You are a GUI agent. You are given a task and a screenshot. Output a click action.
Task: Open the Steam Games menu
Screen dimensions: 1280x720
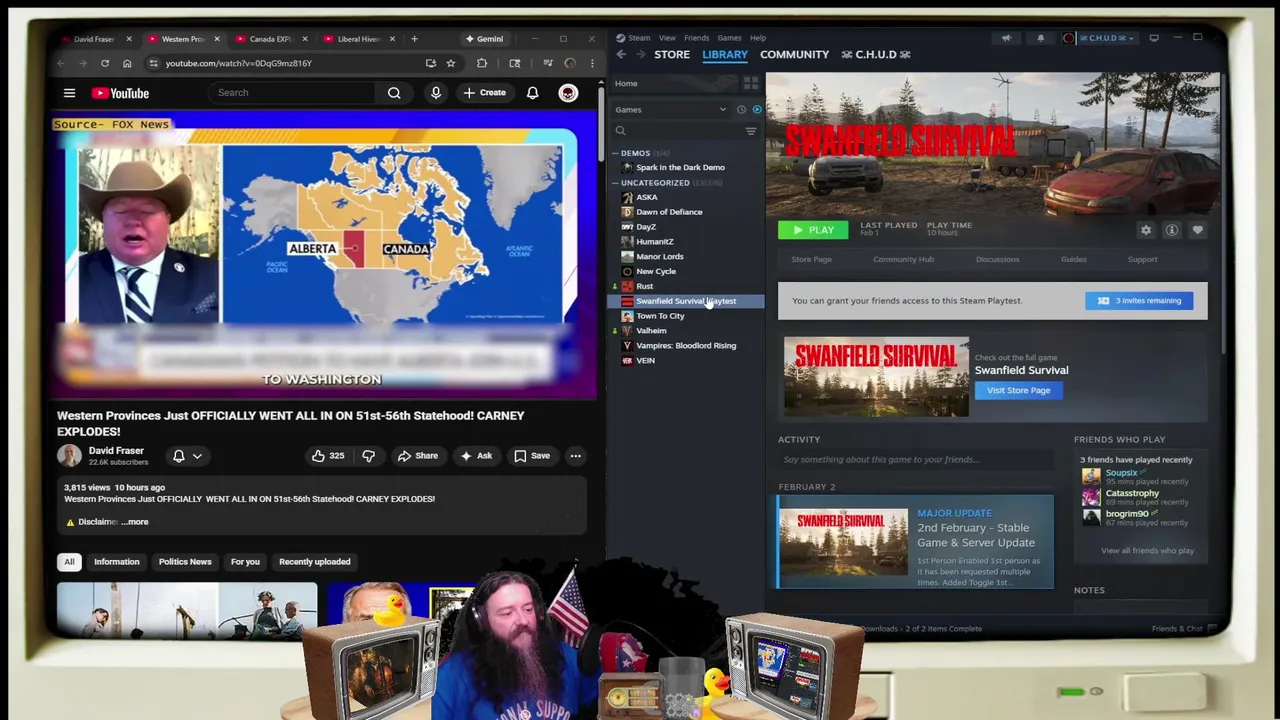pos(729,38)
